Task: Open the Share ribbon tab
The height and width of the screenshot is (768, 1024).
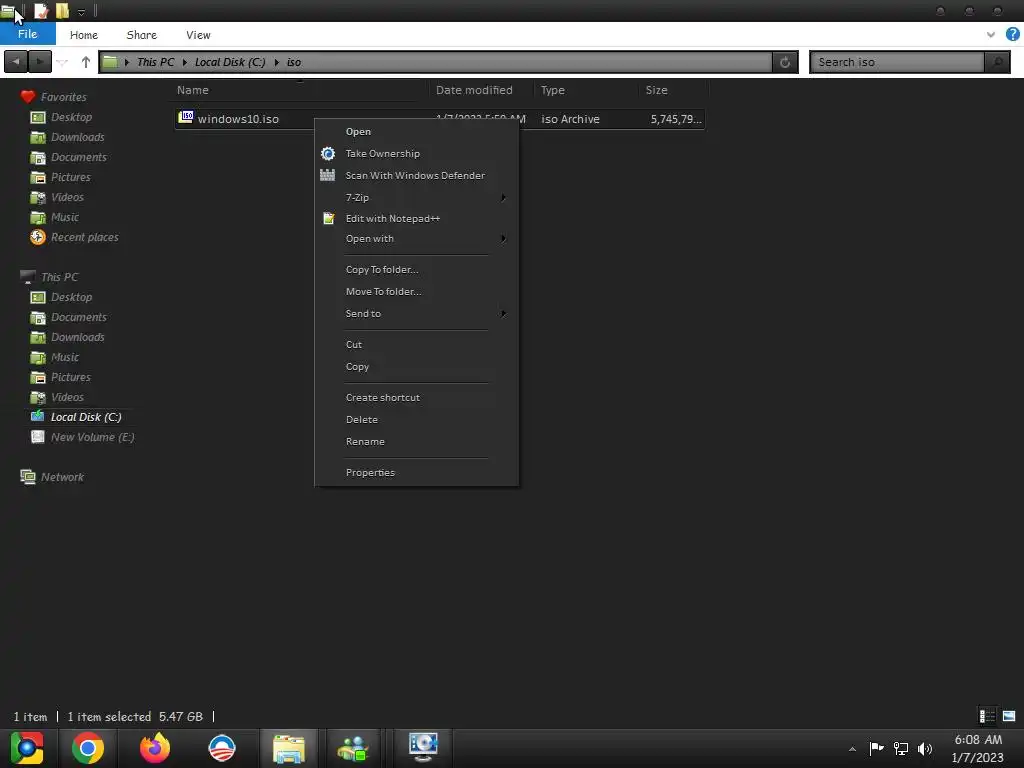Action: 142,35
